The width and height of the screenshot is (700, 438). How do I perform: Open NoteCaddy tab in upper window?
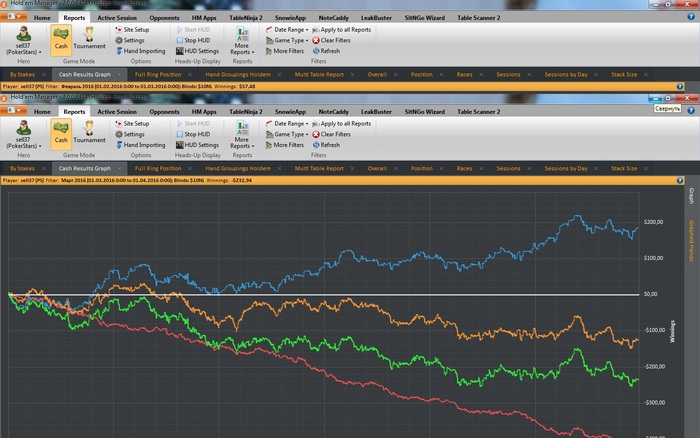(333, 18)
